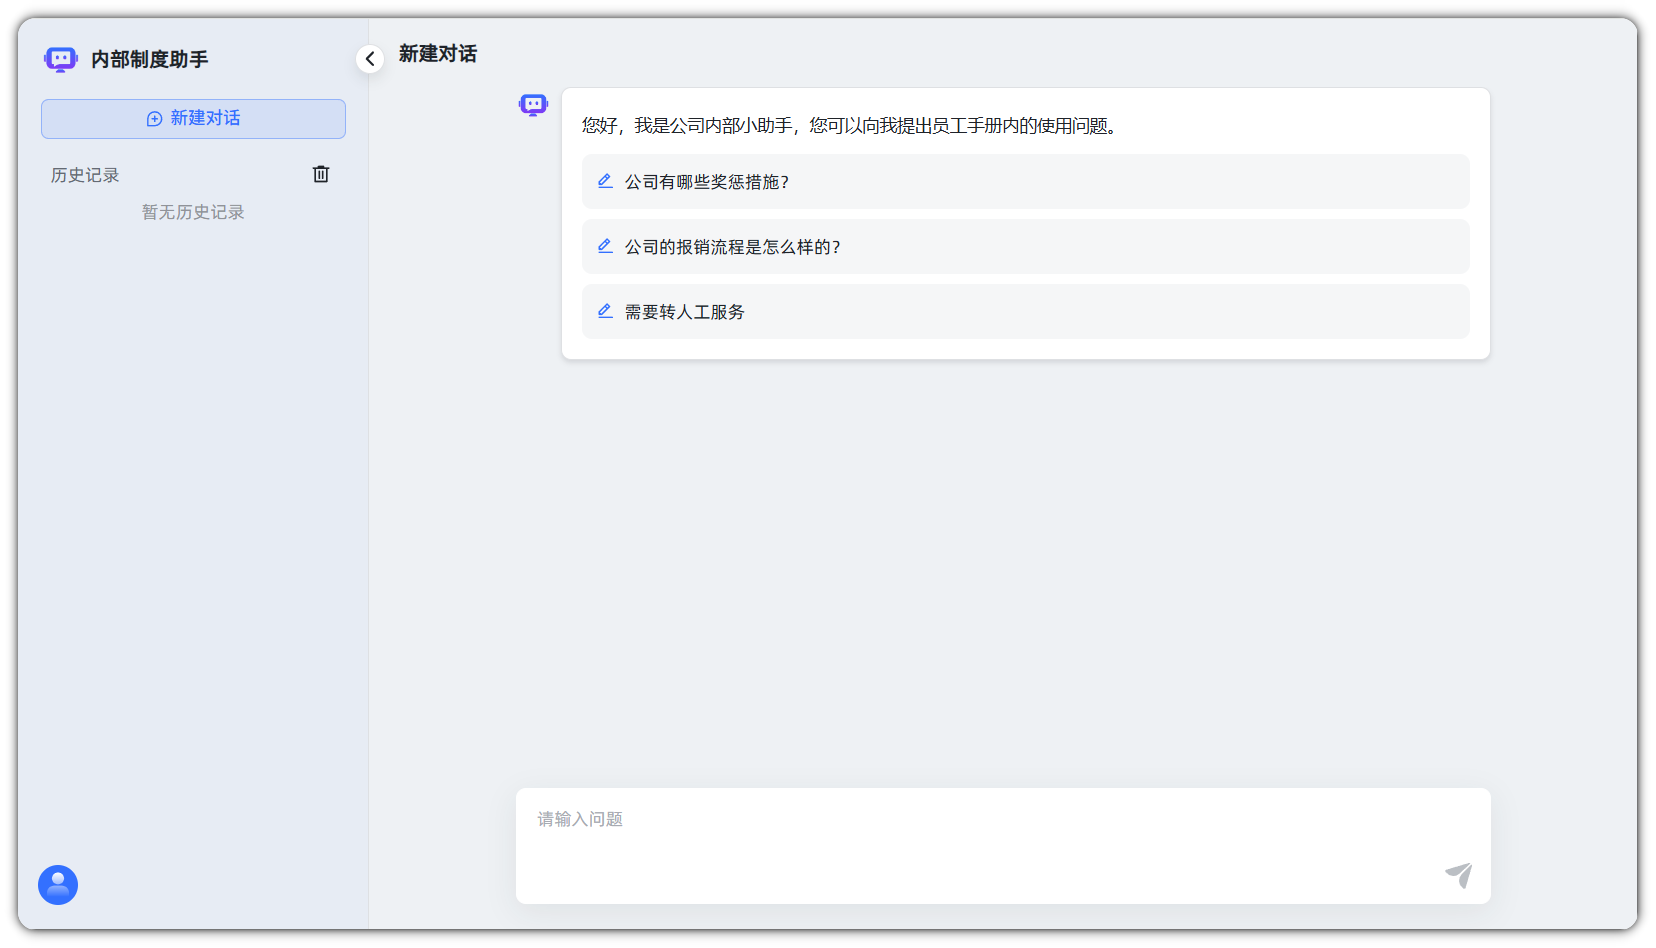Delete history with the trash icon
This screenshot has width=1656, height=948.
[321, 174]
